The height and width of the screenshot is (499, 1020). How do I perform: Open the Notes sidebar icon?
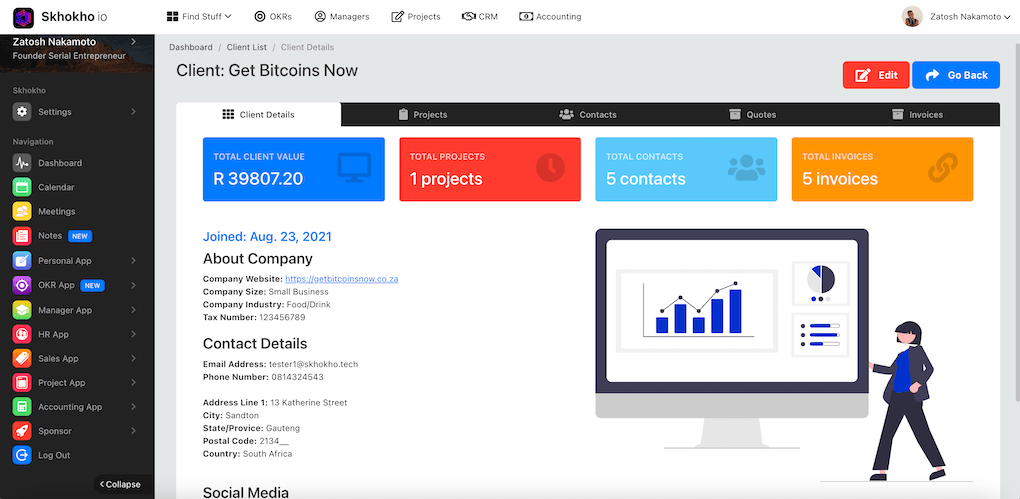(x=22, y=236)
